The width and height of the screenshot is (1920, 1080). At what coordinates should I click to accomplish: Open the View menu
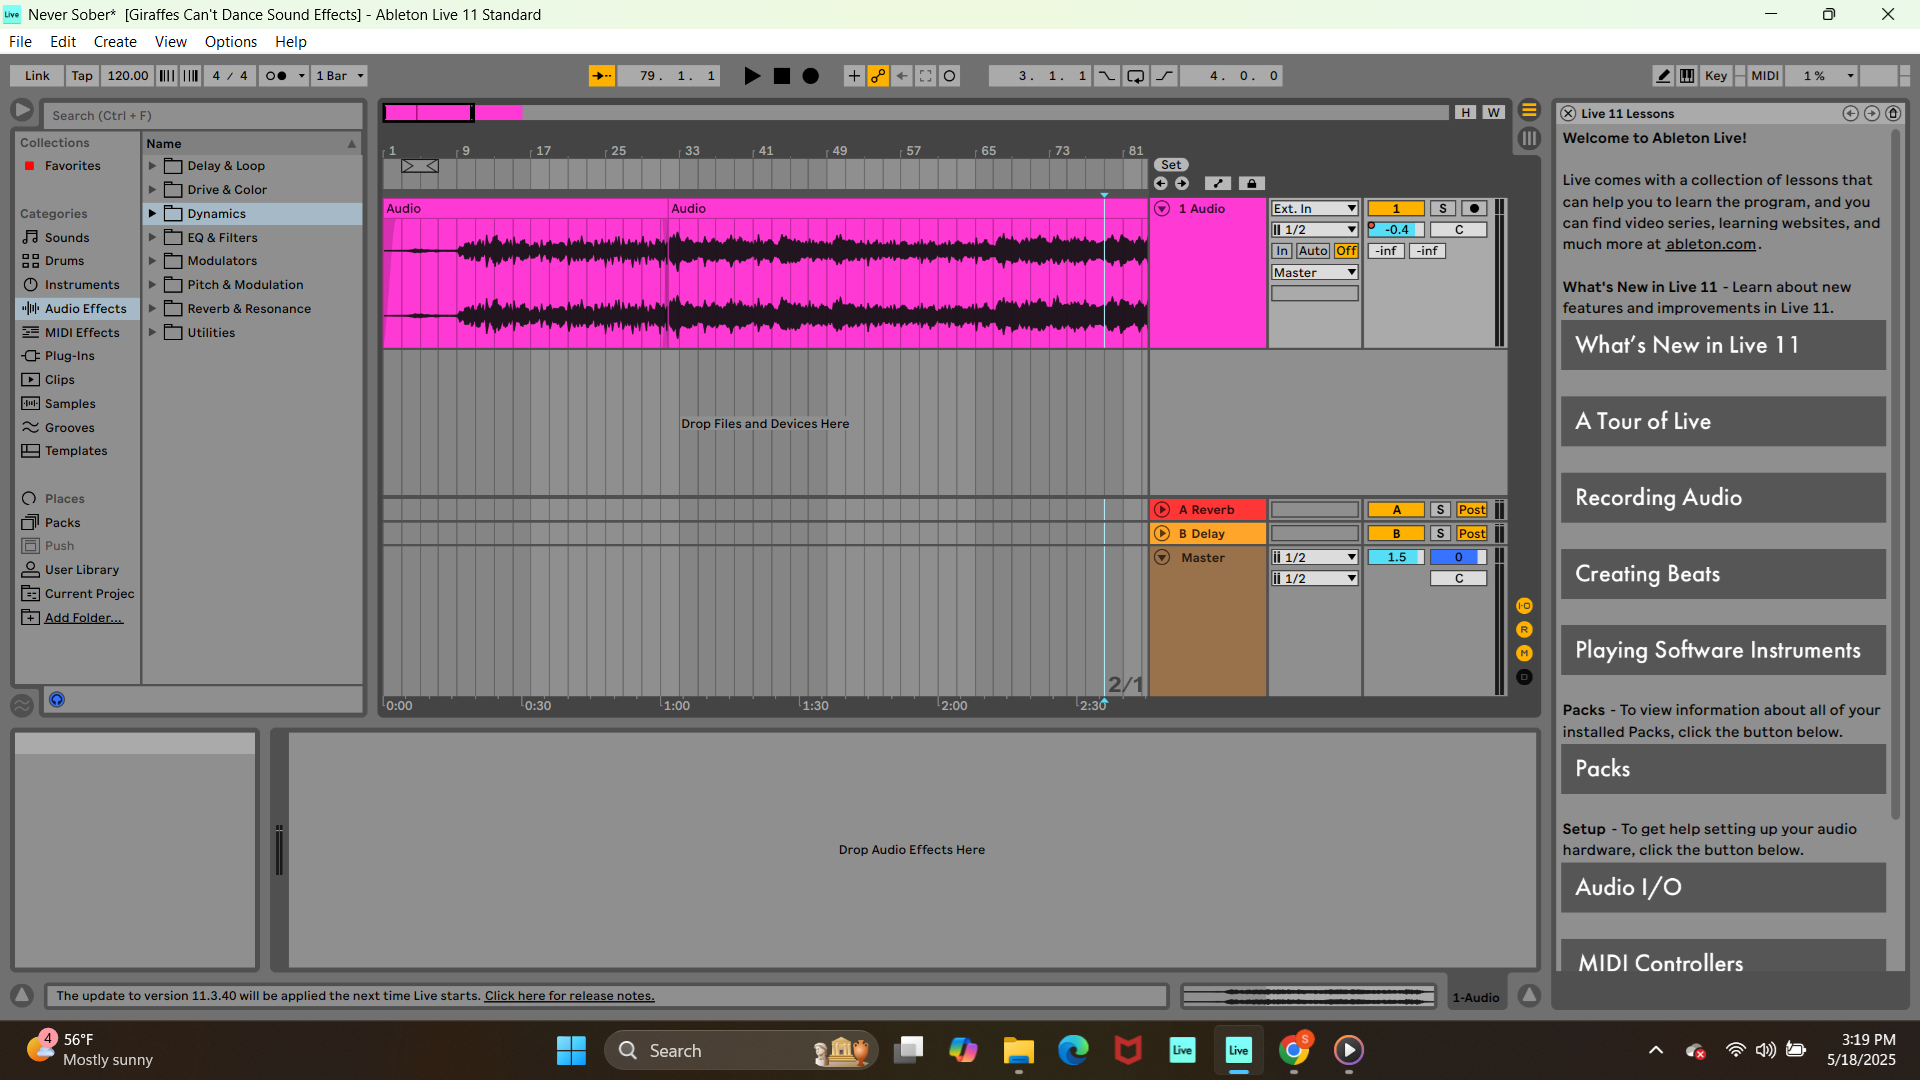(171, 42)
